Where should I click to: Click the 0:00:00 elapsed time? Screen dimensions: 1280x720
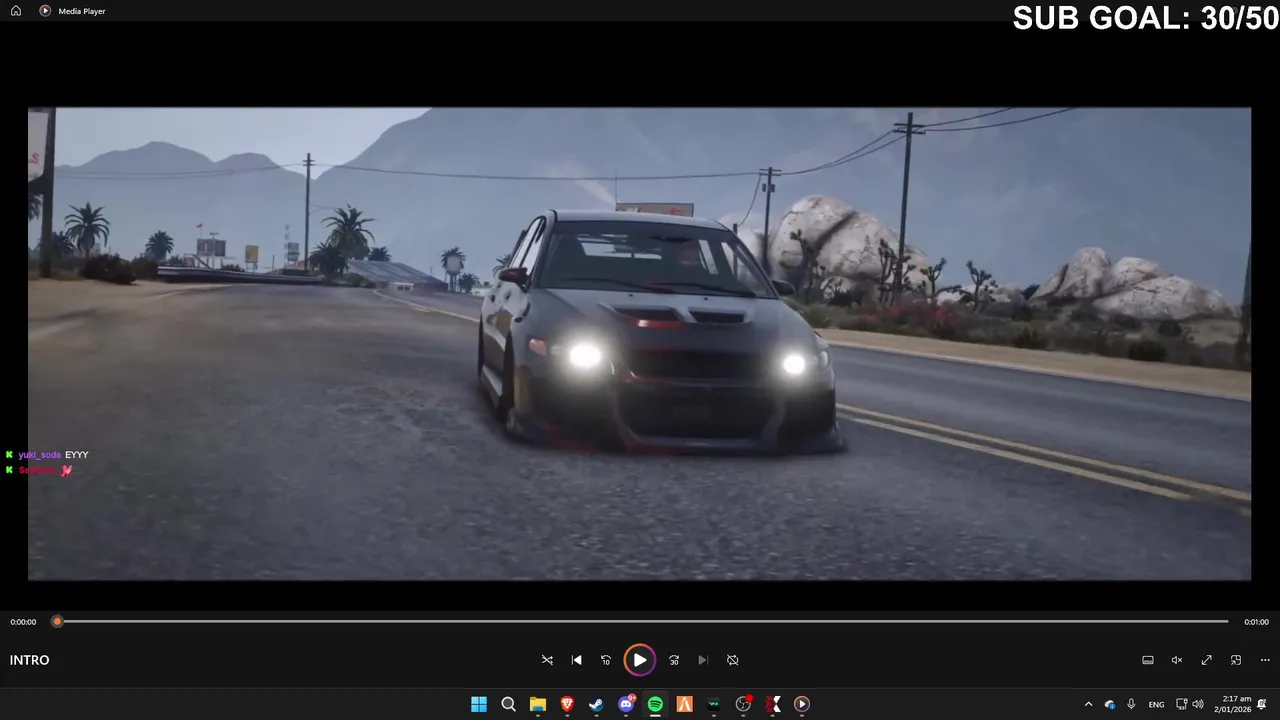(23, 622)
